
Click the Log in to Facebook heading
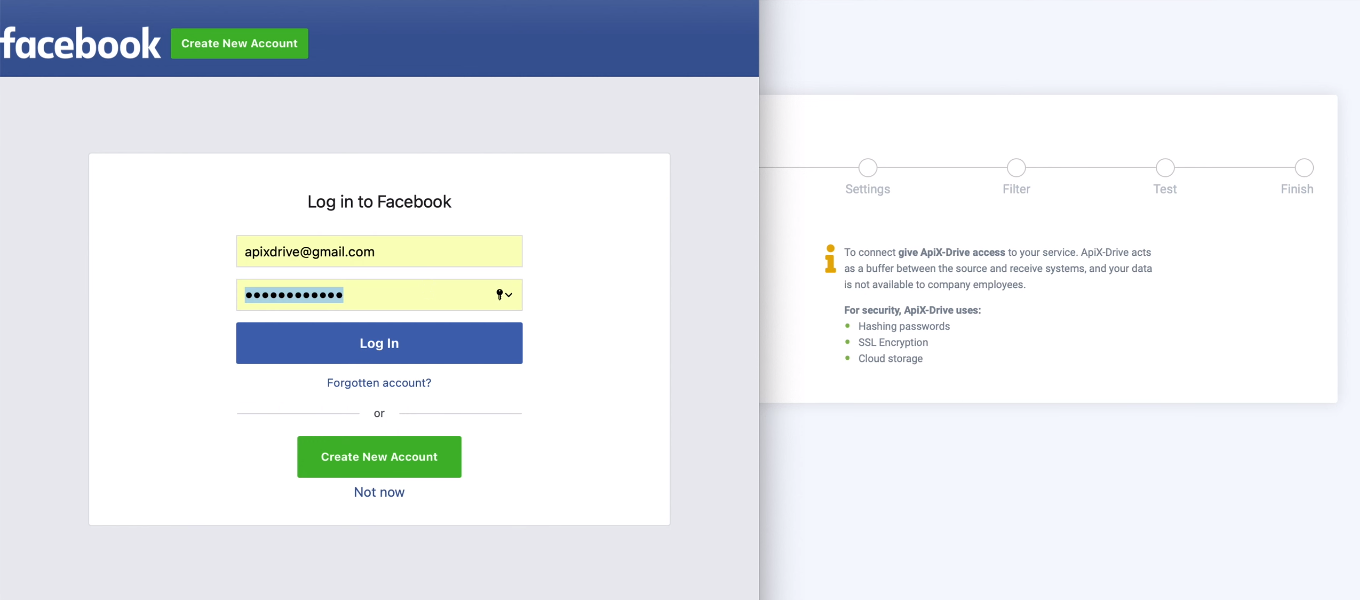[x=379, y=201]
